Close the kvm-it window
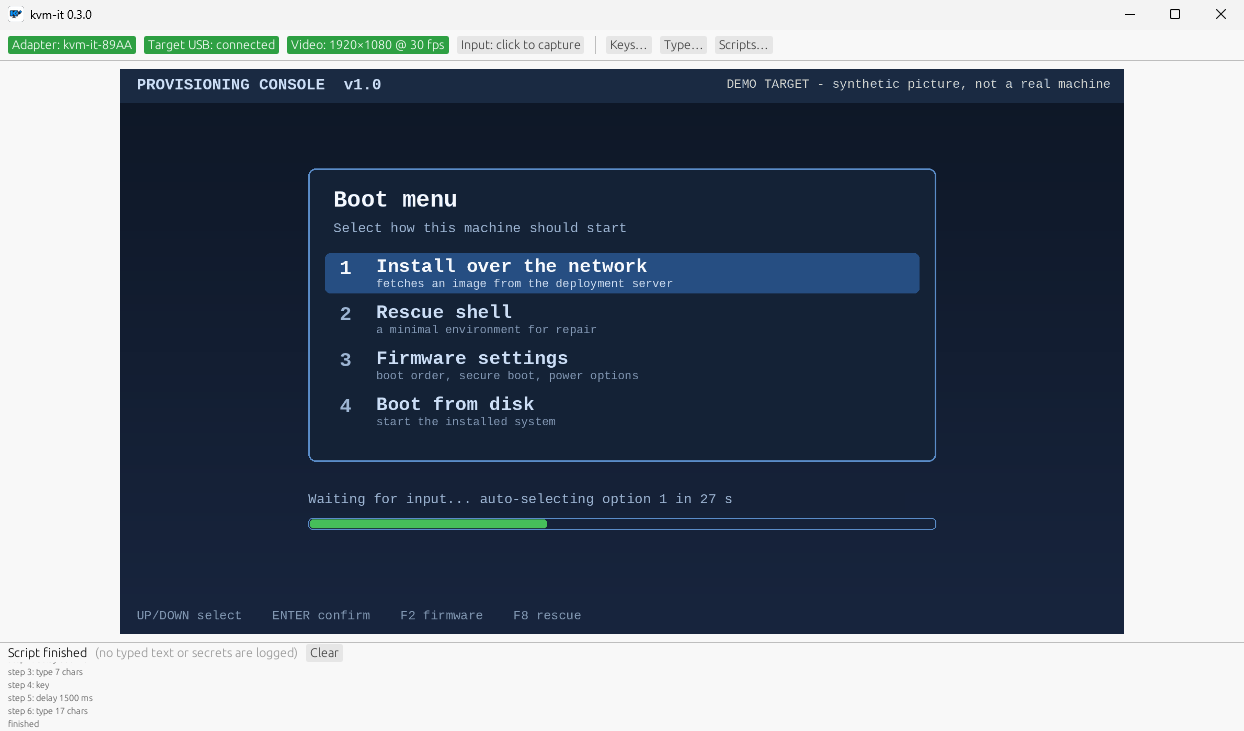 click(1221, 14)
